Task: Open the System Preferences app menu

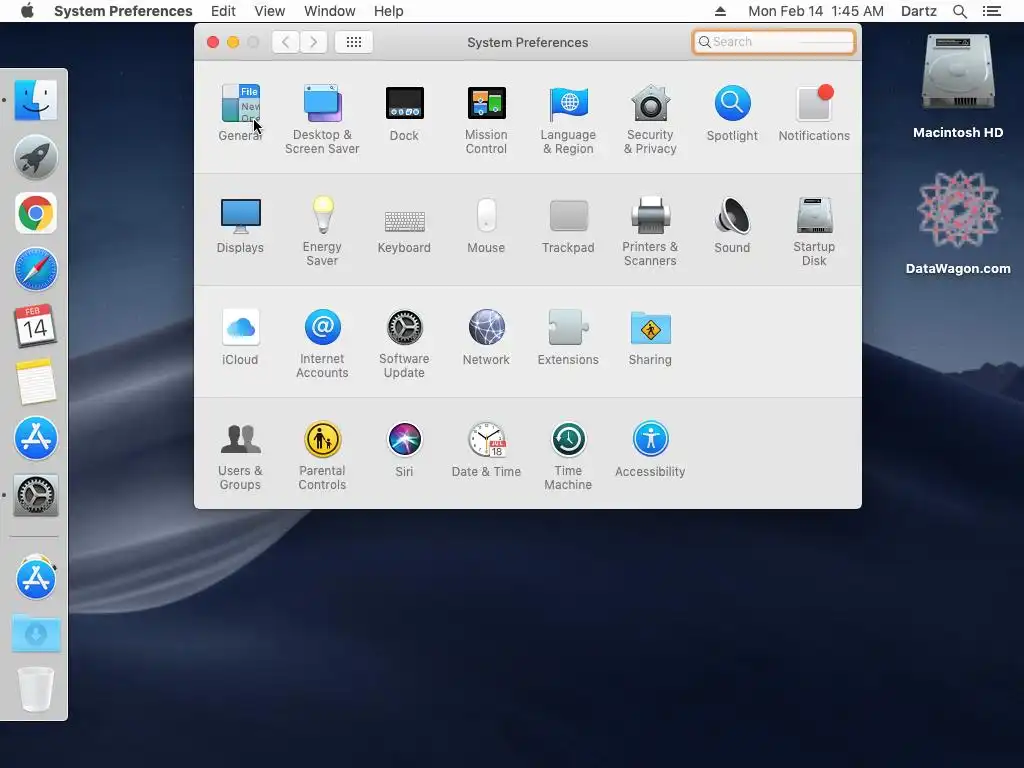Action: [x=123, y=11]
